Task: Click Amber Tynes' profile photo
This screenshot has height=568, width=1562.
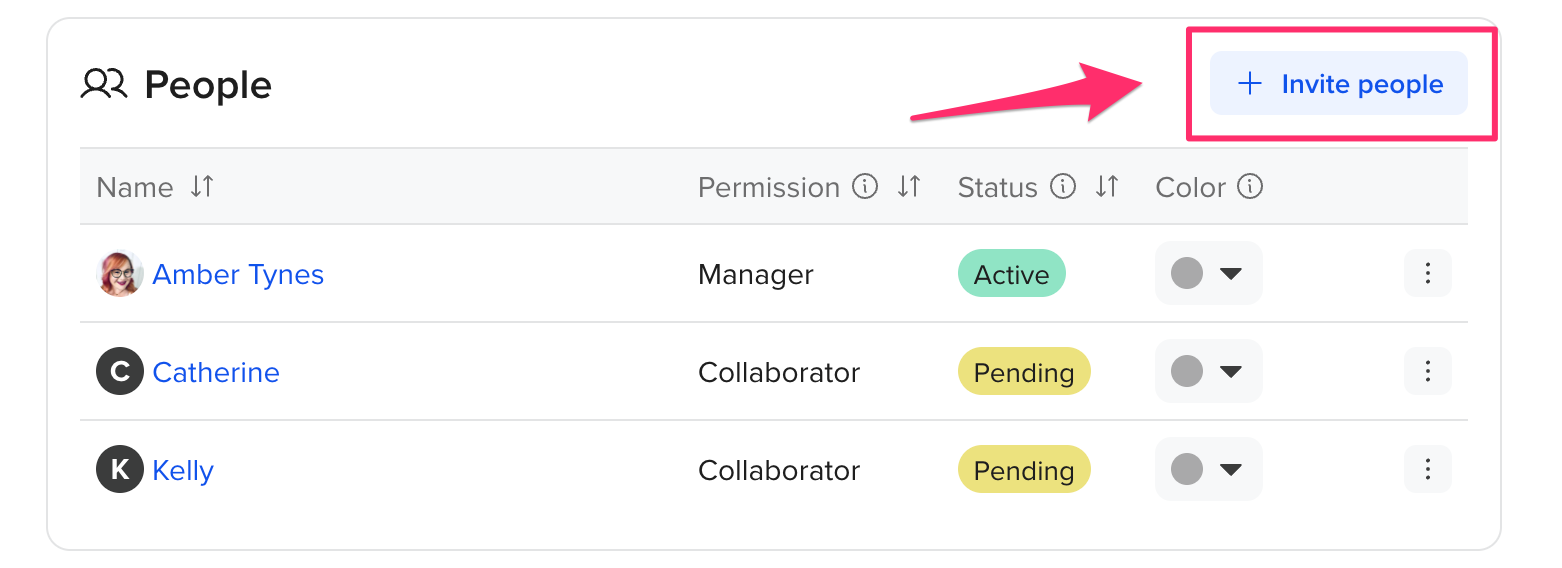Action: click(120, 274)
